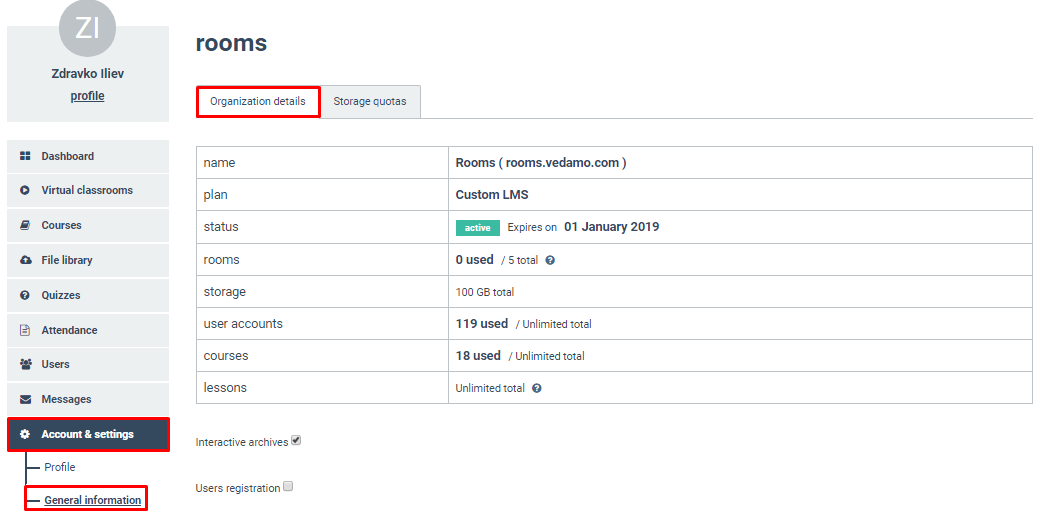Switch to the Storage quotas tab

click(370, 102)
